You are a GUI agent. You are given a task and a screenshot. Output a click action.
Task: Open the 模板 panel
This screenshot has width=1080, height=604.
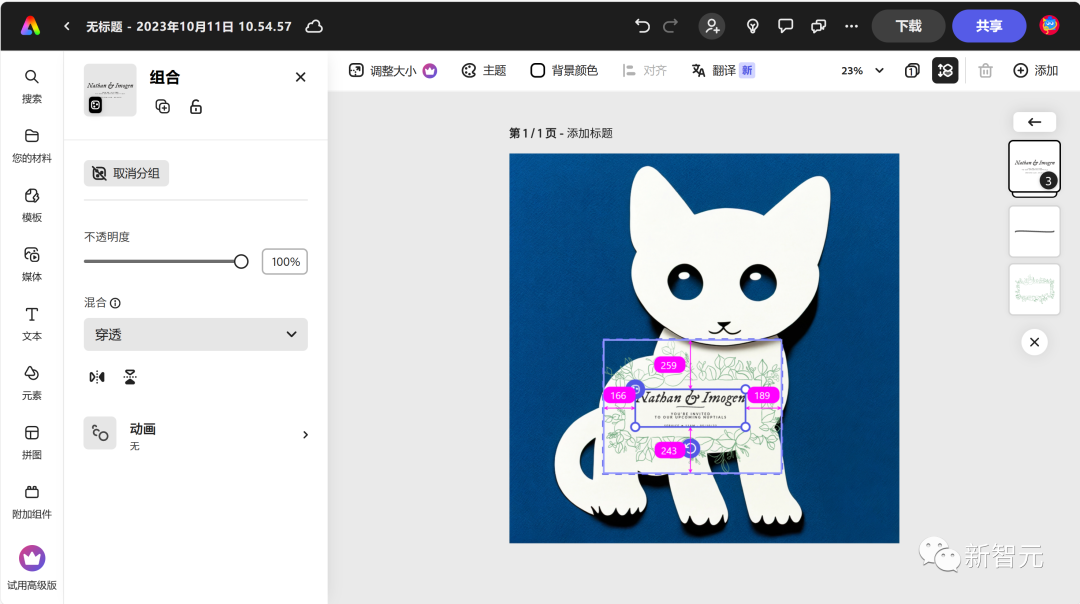pyautogui.click(x=31, y=203)
